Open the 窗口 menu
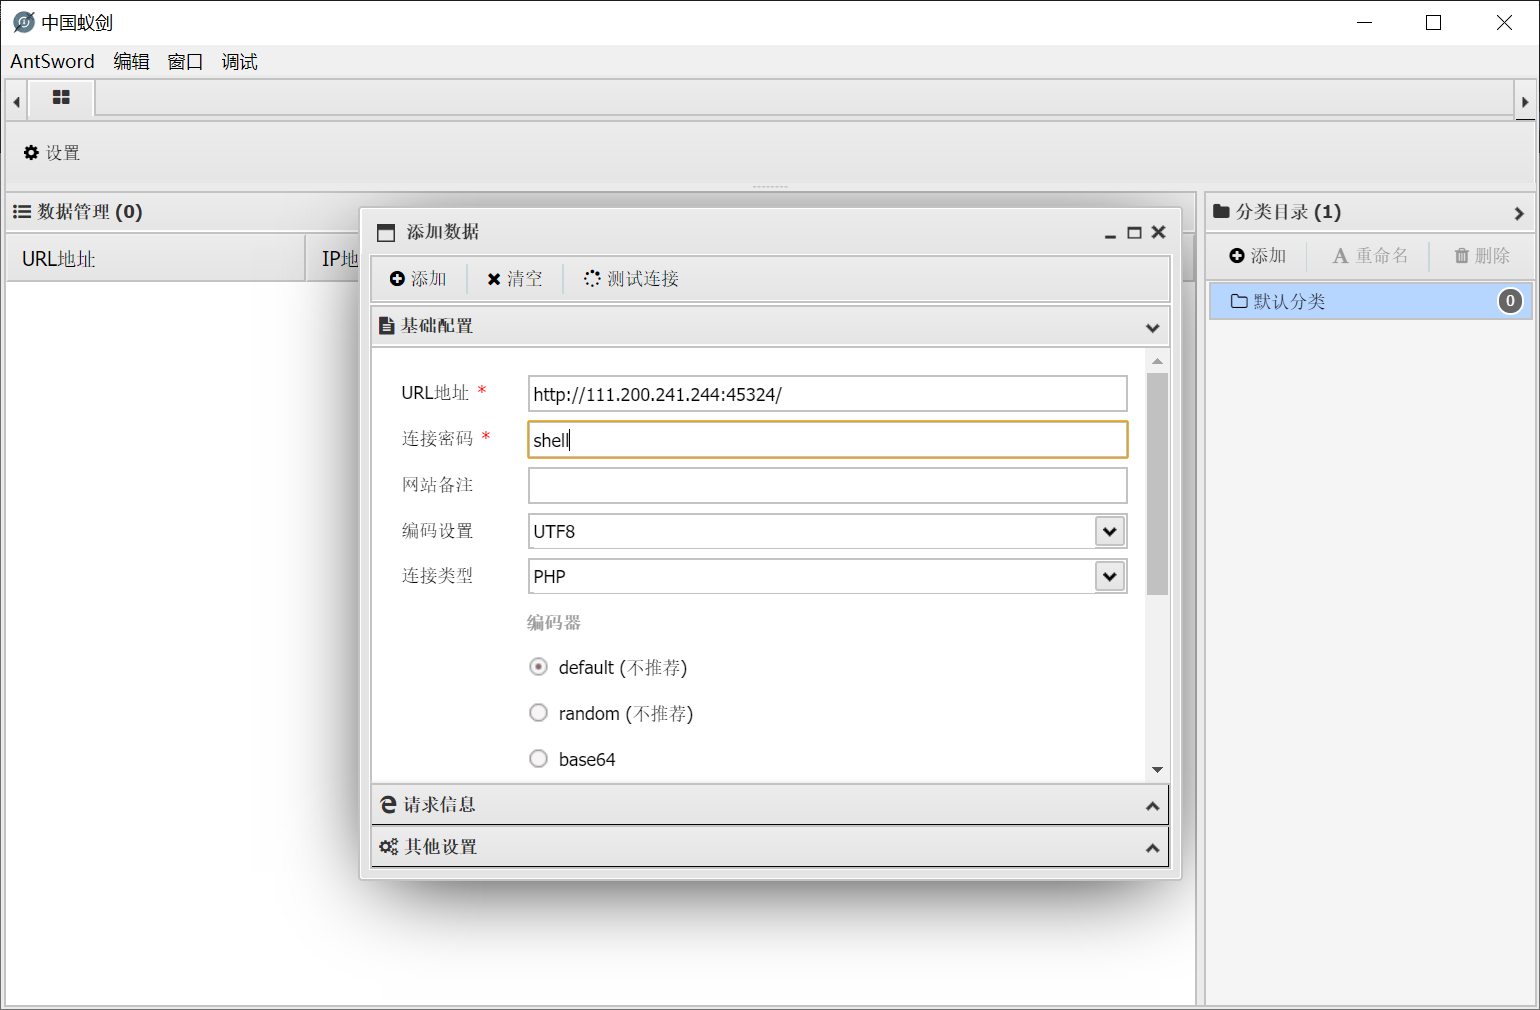 click(185, 62)
